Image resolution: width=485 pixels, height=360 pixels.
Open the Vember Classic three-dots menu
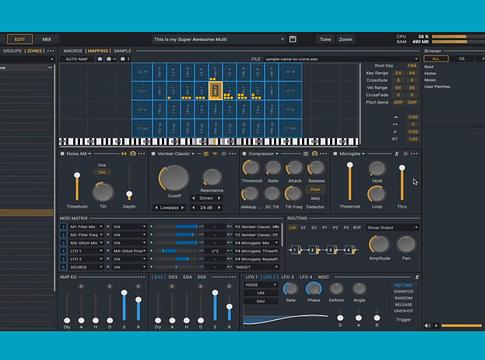(232, 154)
